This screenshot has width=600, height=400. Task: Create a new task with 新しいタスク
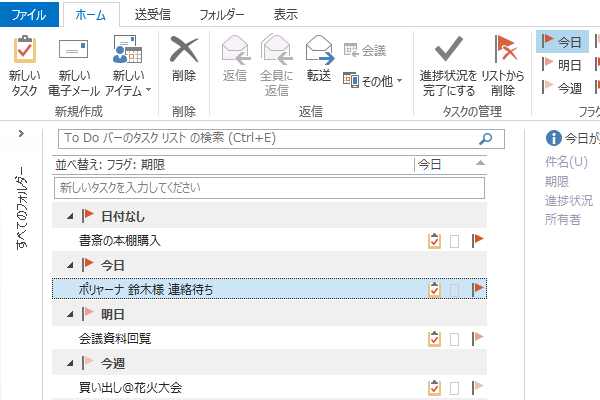(x=24, y=65)
